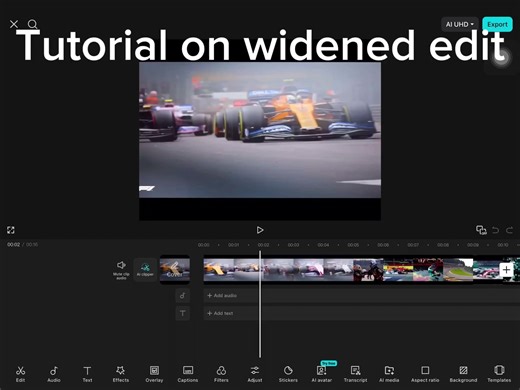Image resolution: width=520 pixels, height=390 pixels.
Task: Open the Edit scissors tool
Action: click(20, 374)
